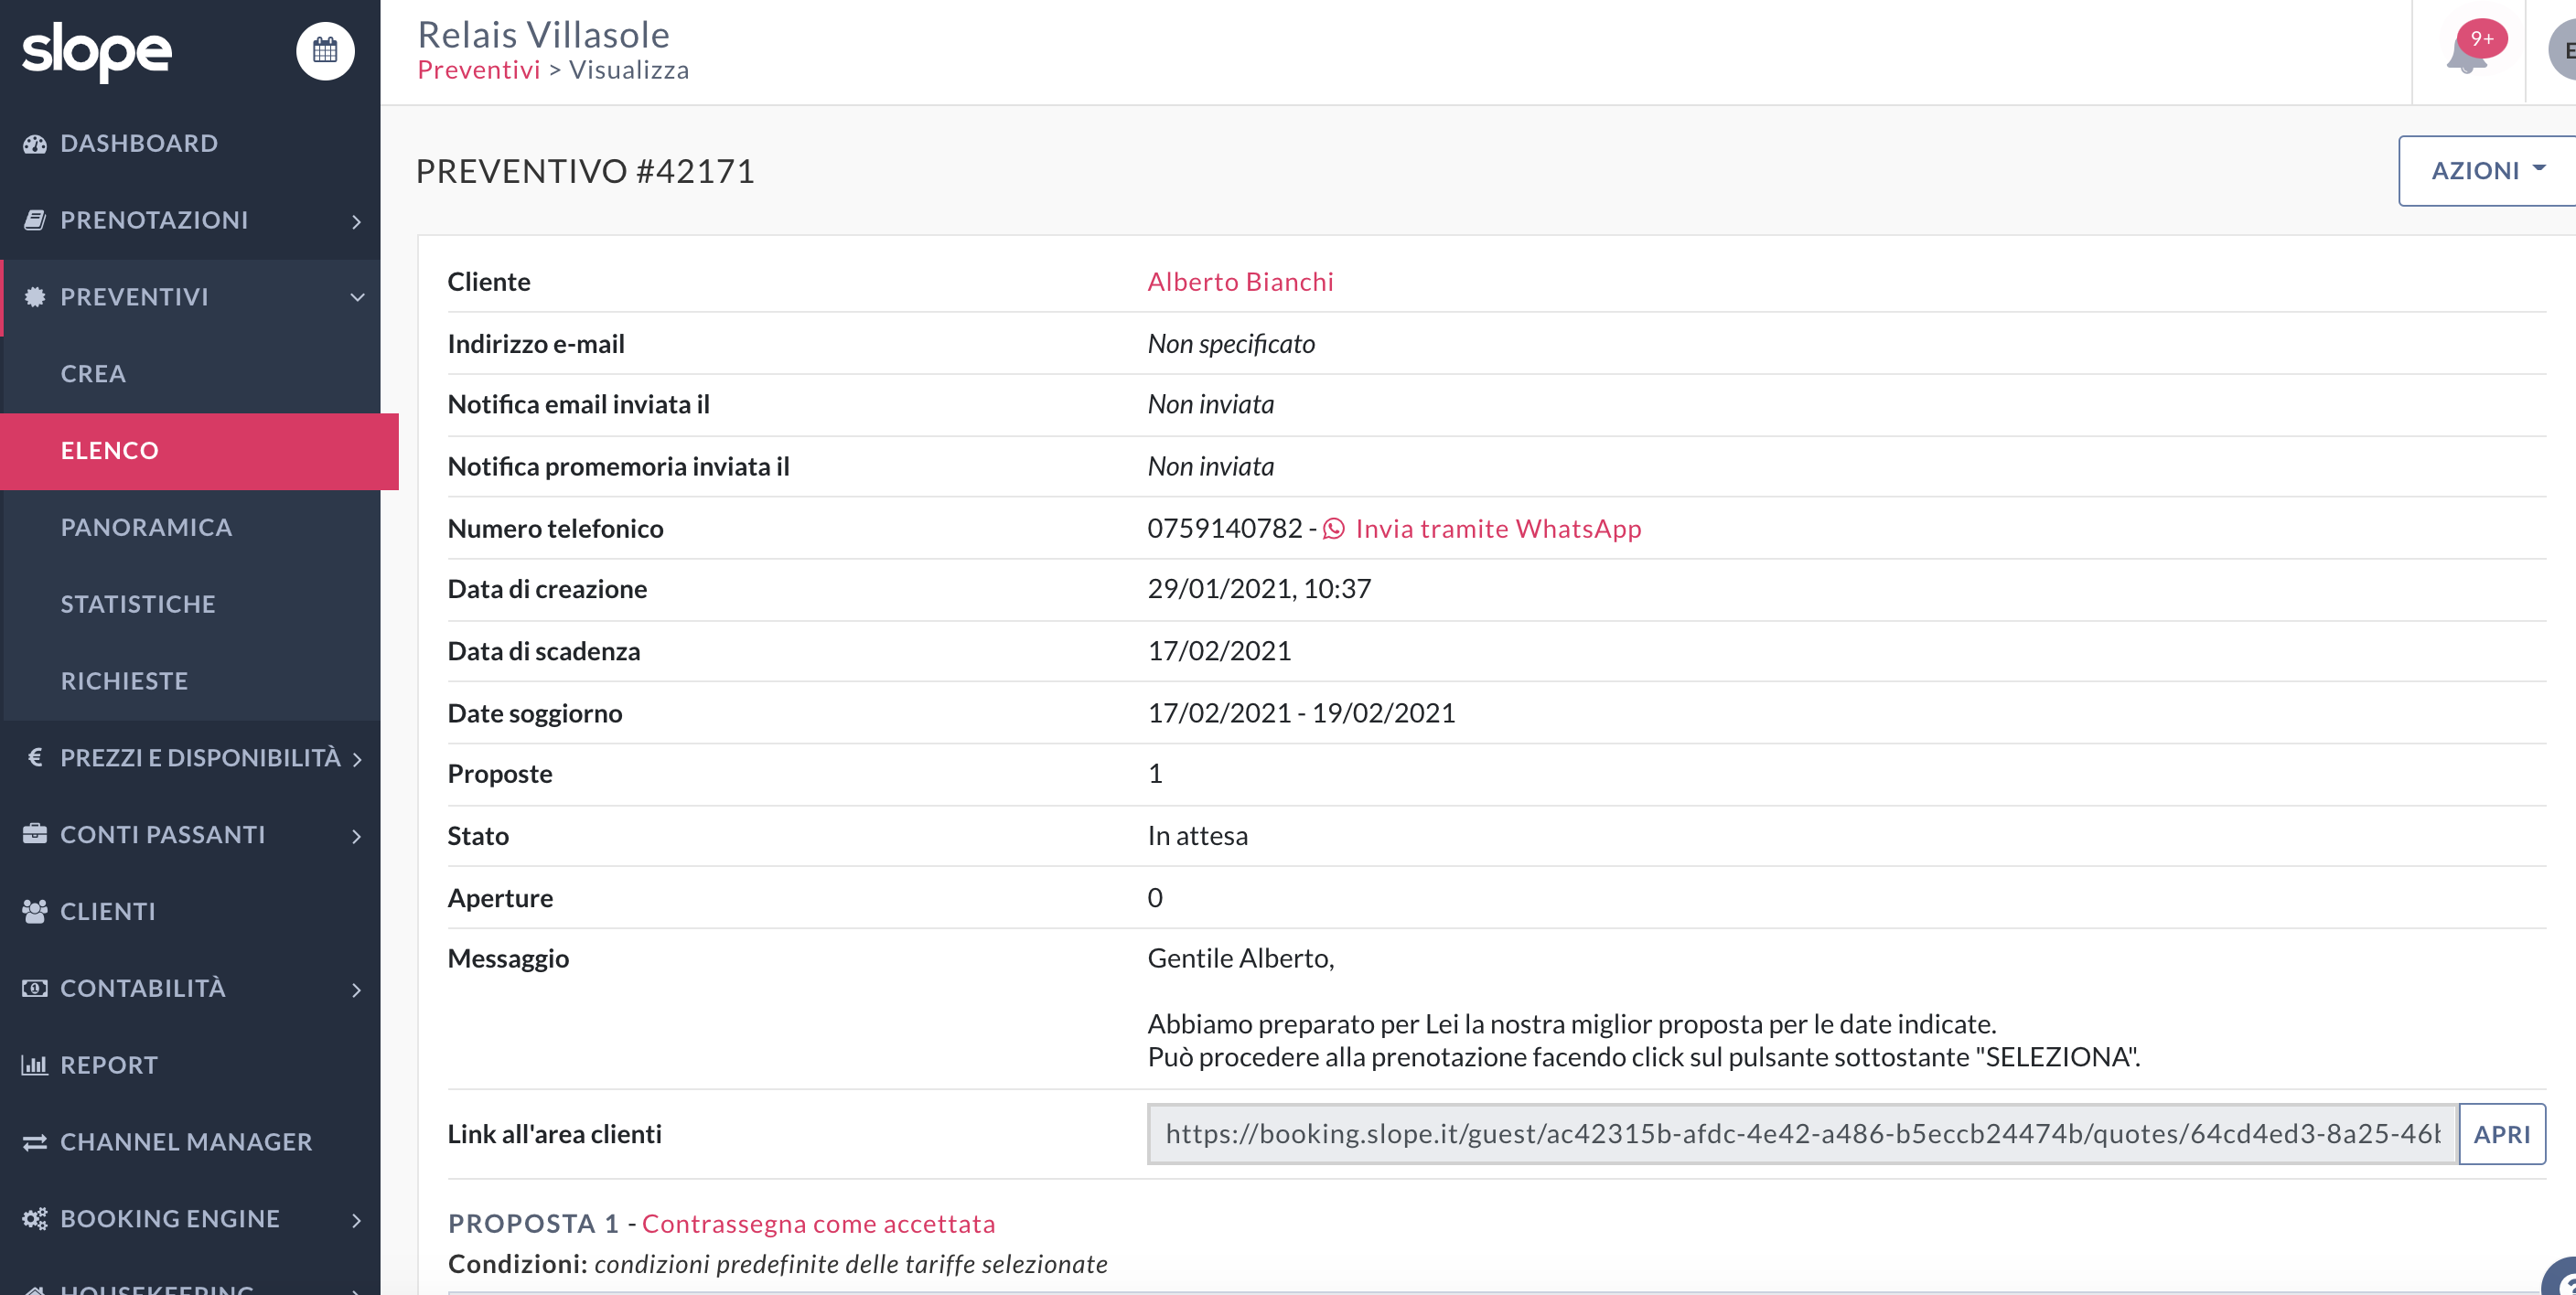Go to Statistiche submenu item

point(138,604)
